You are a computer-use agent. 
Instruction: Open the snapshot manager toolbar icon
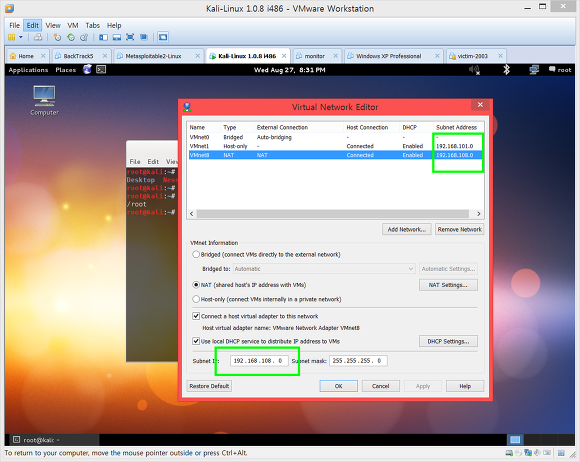pos(84,37)
